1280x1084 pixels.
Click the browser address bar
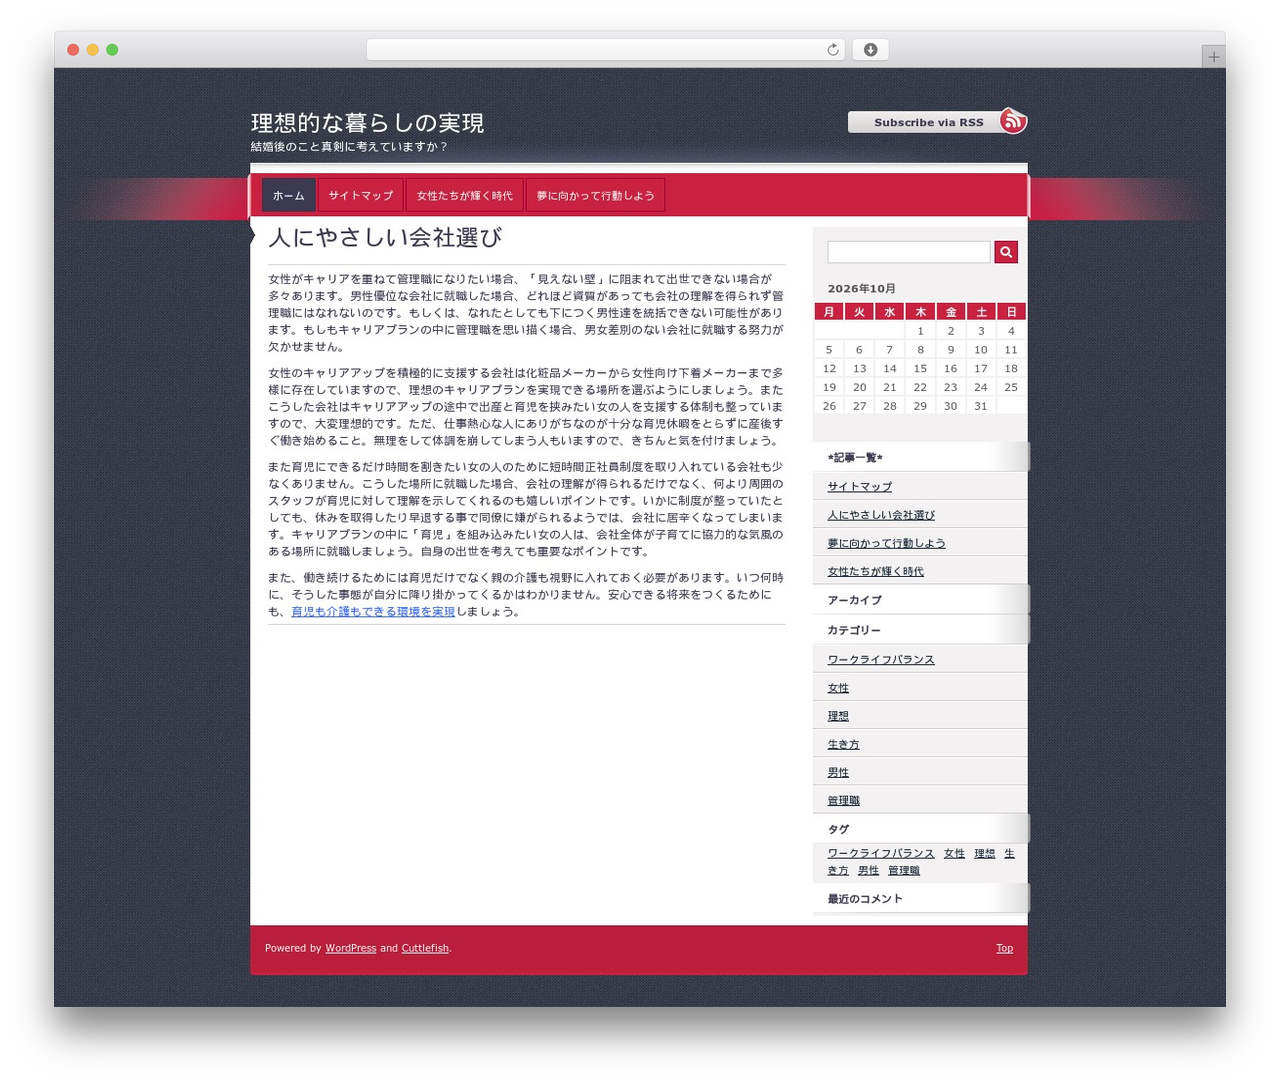coord(606,50)
